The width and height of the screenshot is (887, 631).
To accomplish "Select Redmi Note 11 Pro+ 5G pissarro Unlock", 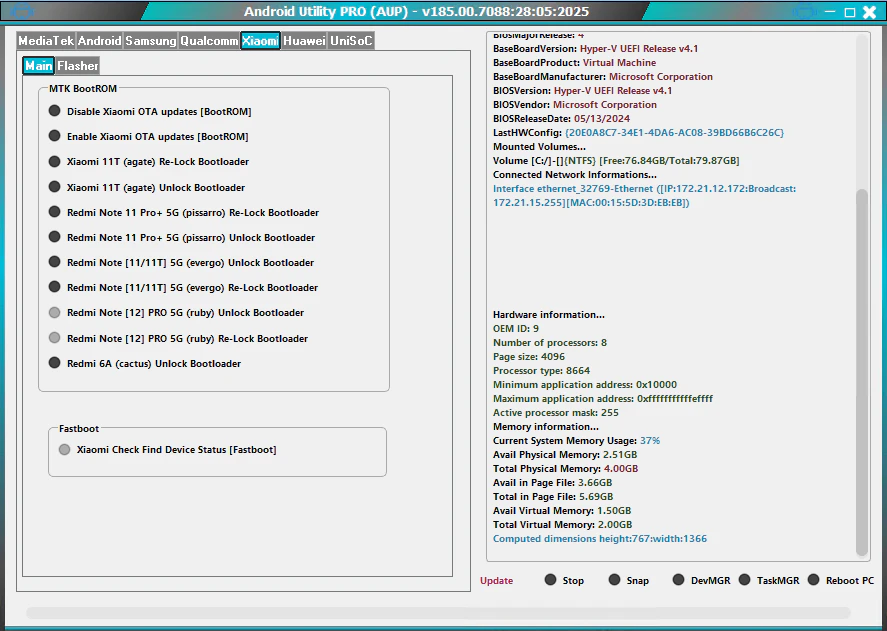I will (182, 237).
